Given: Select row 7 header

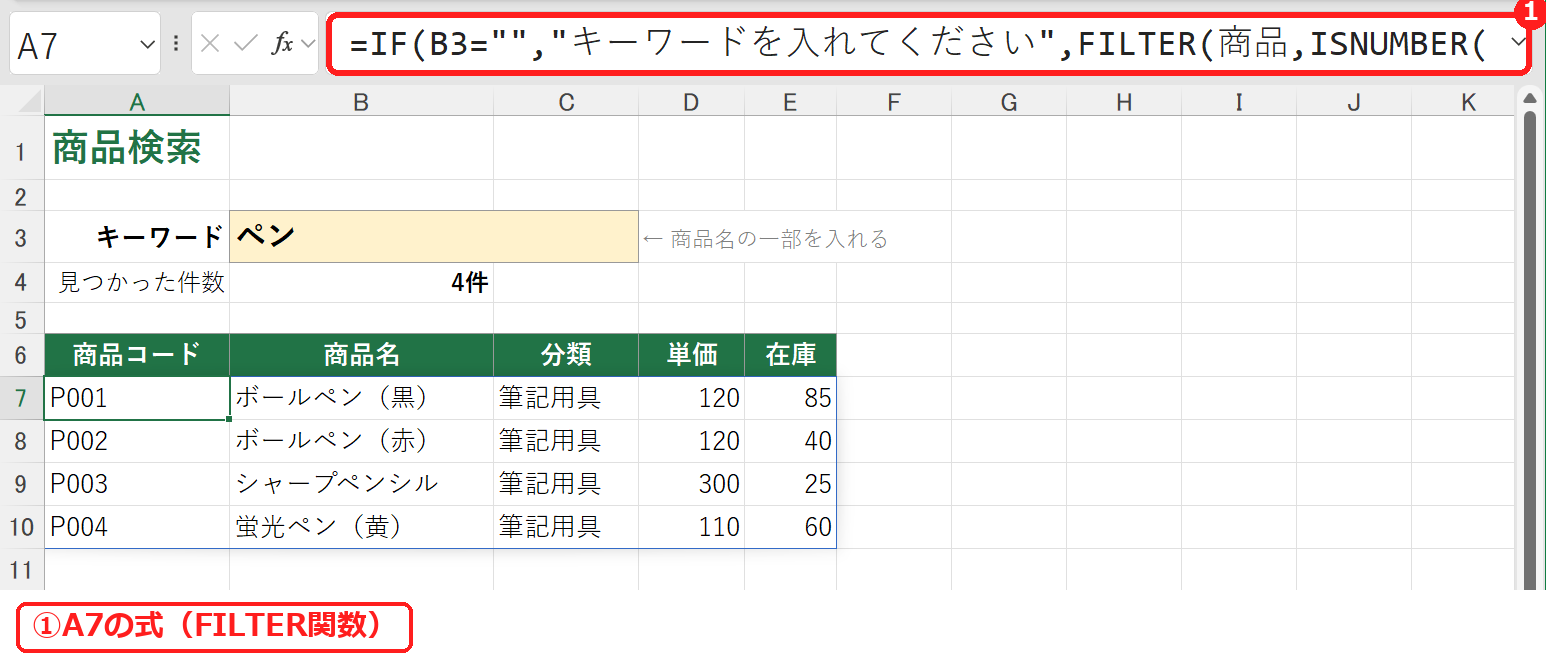Looking at the screenshot, I should [22, 398].
